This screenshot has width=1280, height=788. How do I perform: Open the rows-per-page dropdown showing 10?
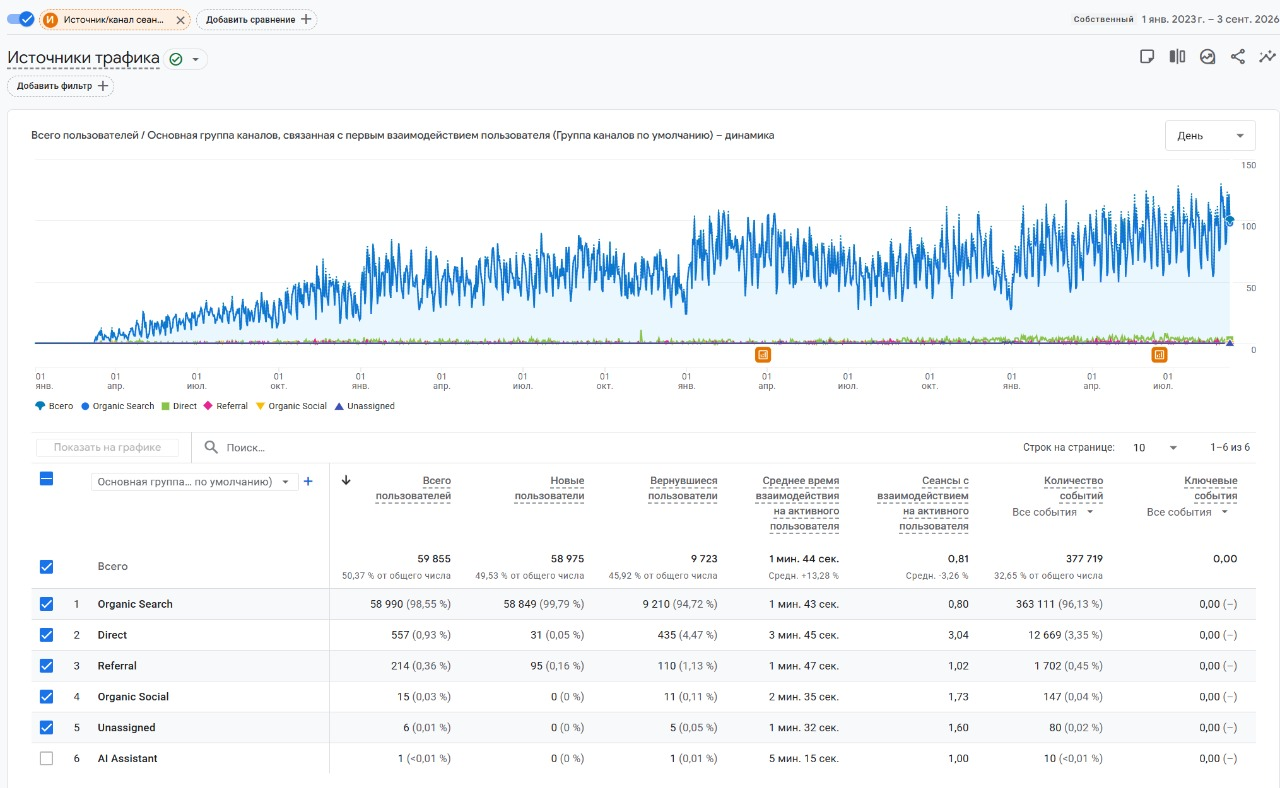click(1156, 448)
